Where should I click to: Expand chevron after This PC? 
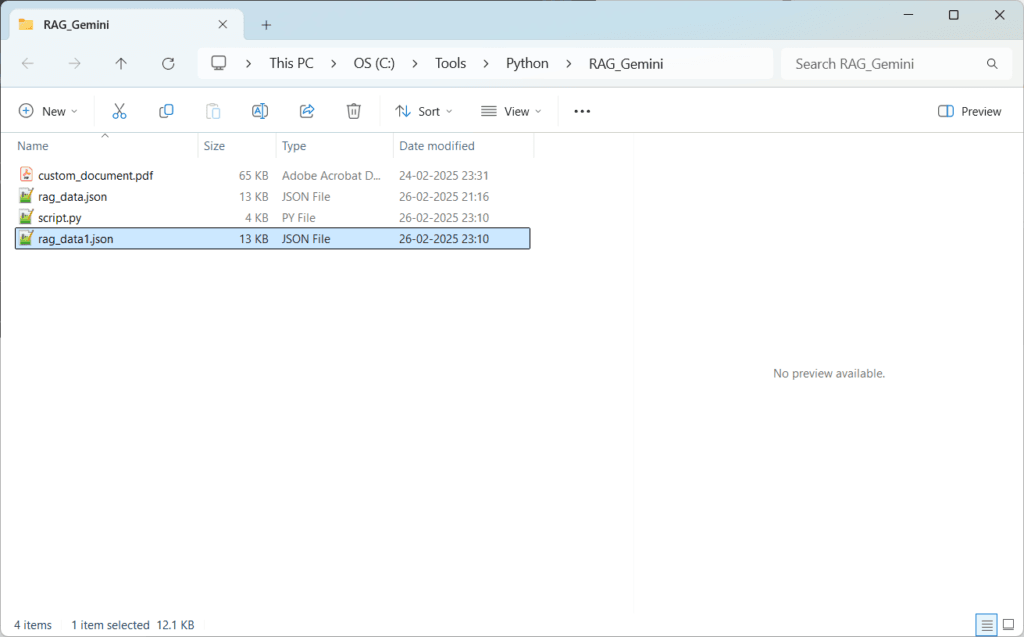tap(334, 63)
